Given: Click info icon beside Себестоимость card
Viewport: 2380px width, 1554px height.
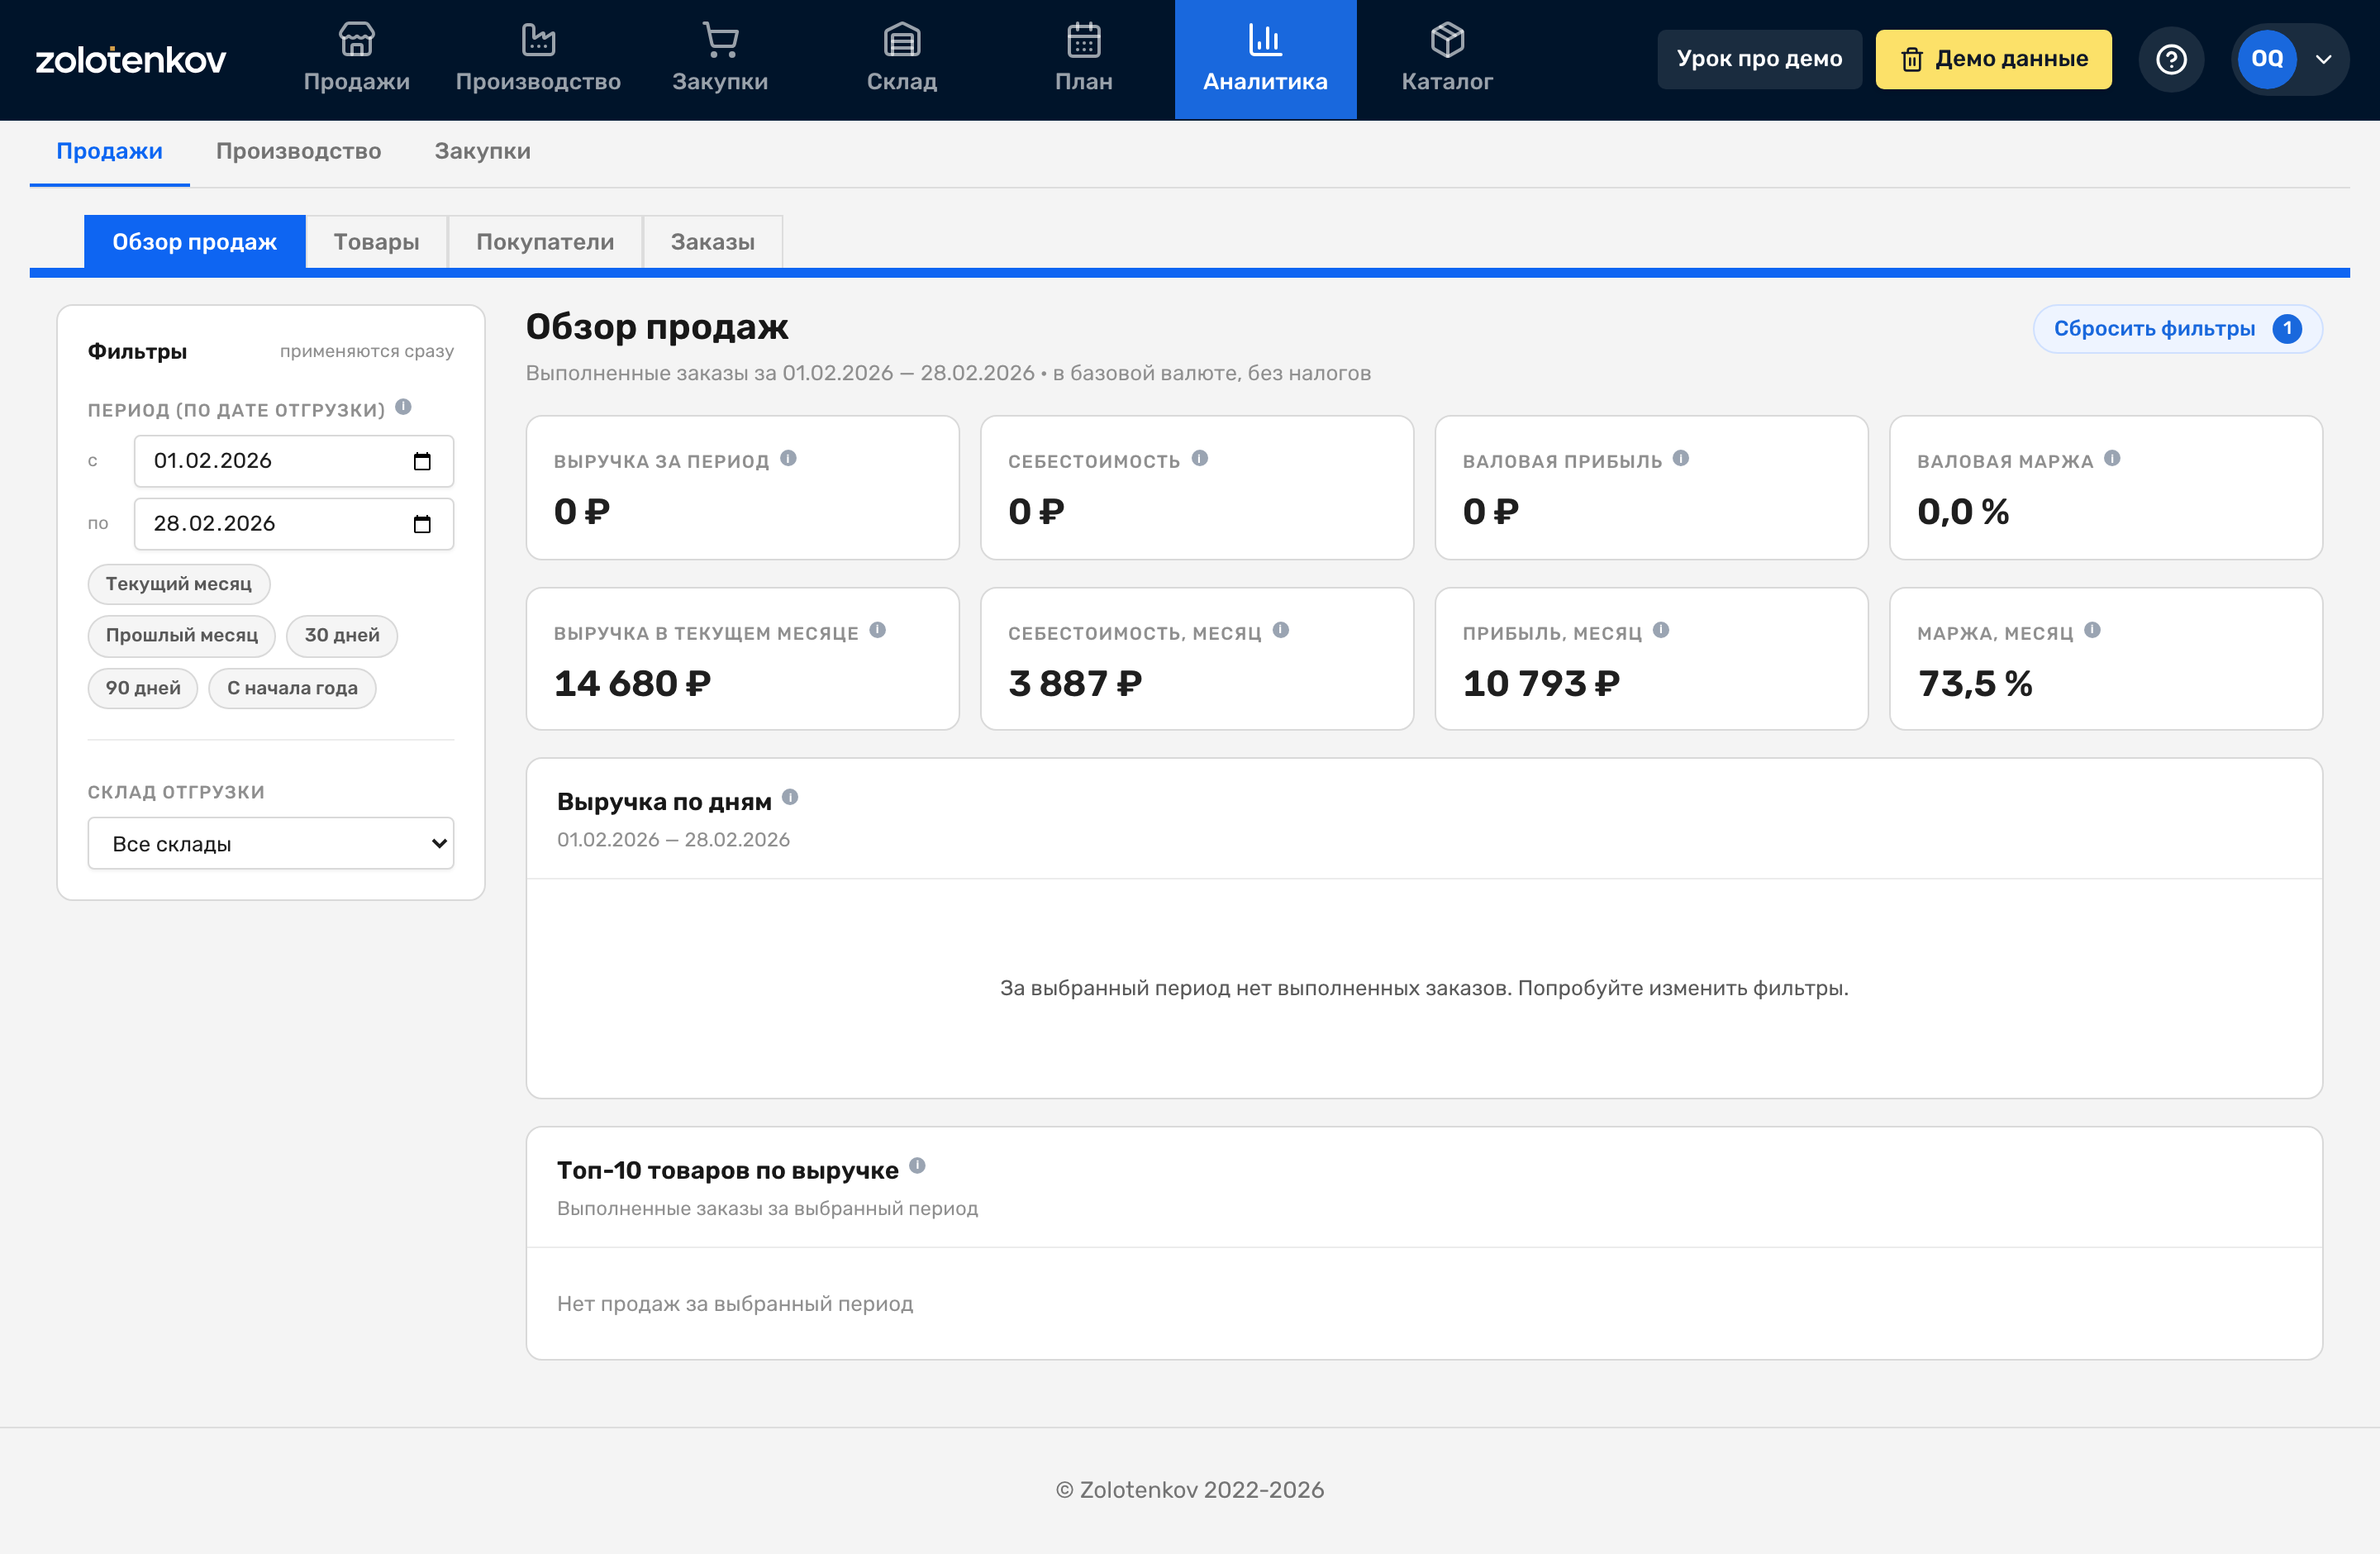Looking at the screenshot, I should [x=1200, y=458].
